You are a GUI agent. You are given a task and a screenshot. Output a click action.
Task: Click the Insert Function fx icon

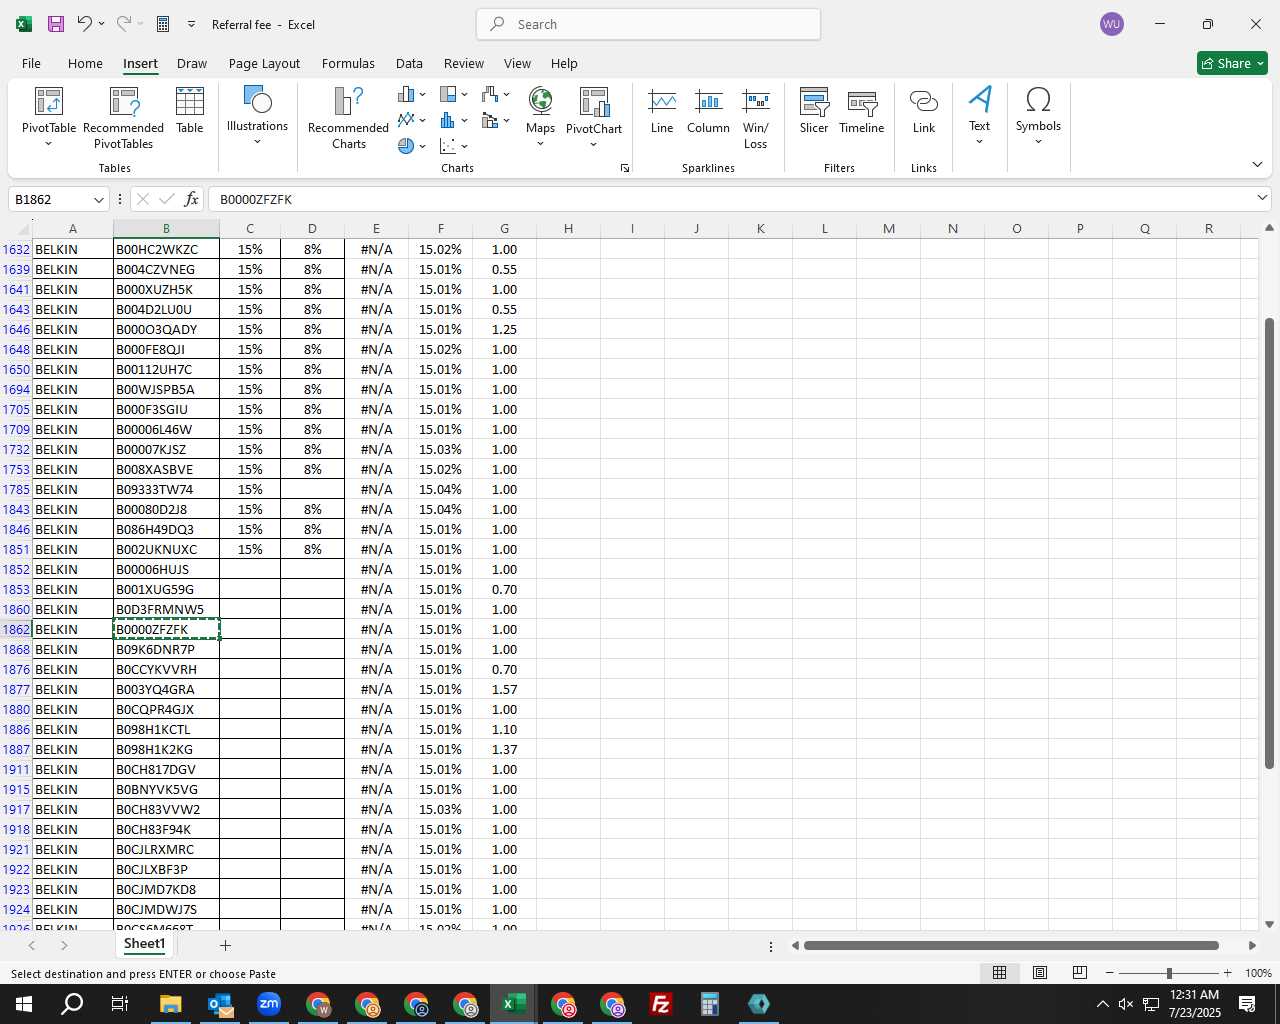(x=191, y=199)
